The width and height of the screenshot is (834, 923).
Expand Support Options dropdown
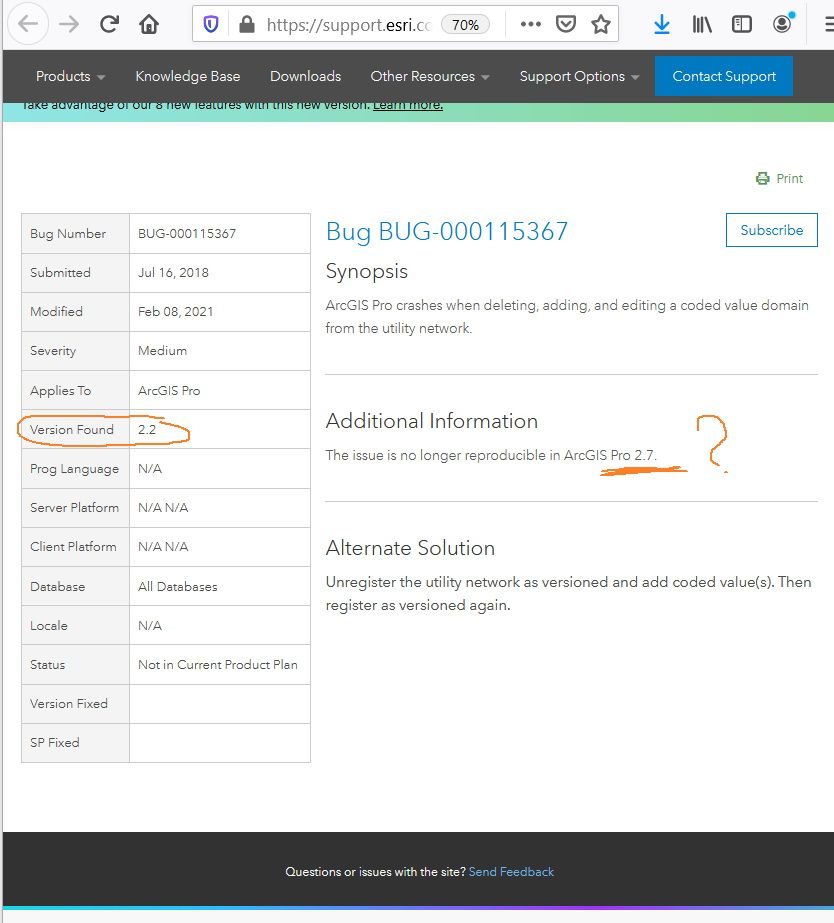579,77
